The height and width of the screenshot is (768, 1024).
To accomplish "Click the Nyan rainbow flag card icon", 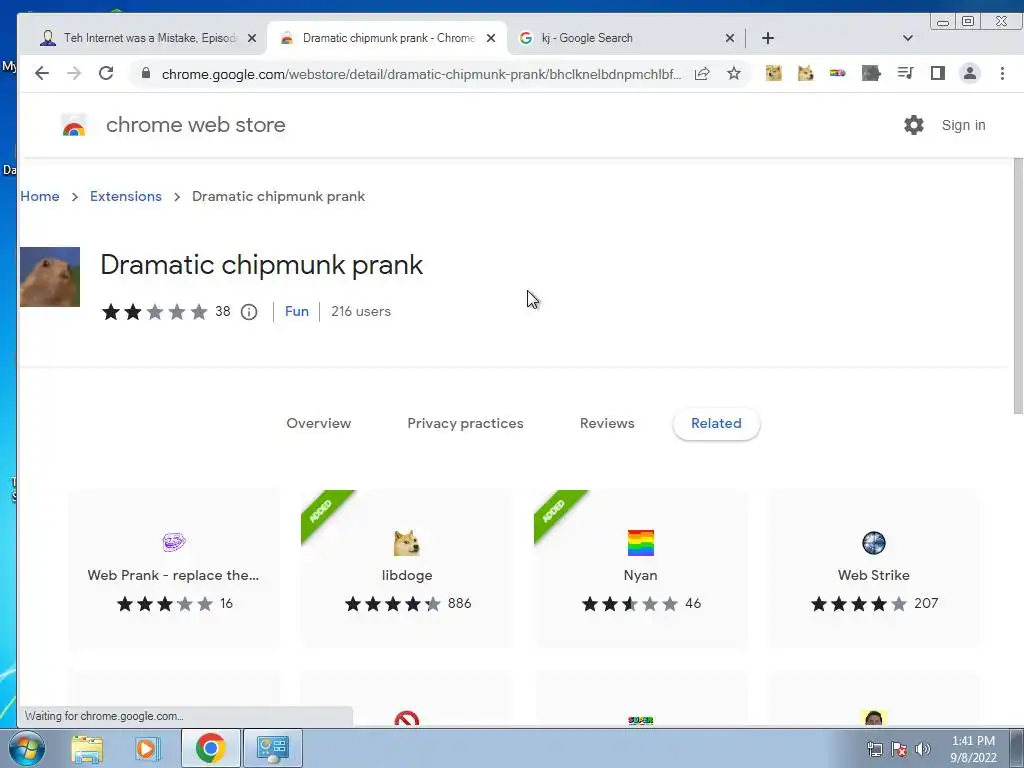I will tap(641, 543).
